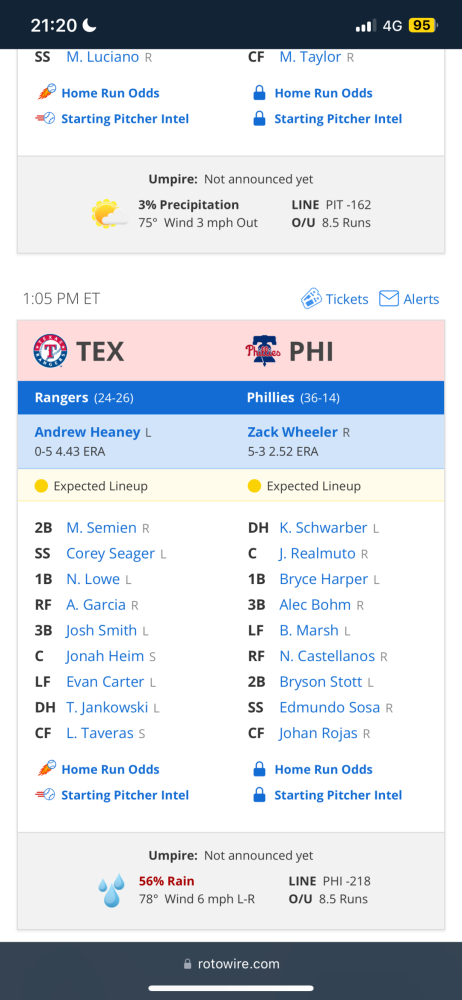Open Andrew Heaney's player page
Image resolution: width=462 pixels, height=1000 pixels.
87,432
